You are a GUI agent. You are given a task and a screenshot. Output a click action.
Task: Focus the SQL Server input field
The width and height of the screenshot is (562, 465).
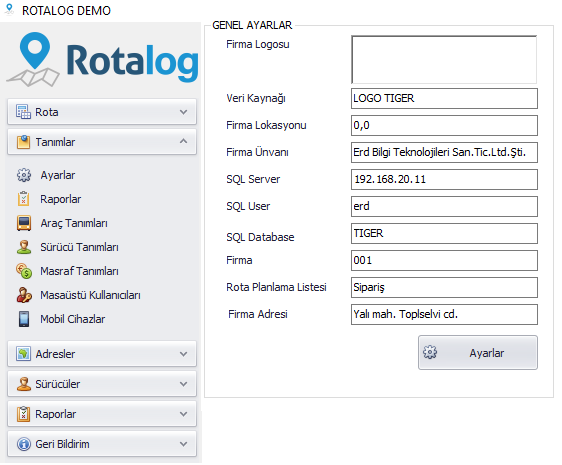point(444,179)
